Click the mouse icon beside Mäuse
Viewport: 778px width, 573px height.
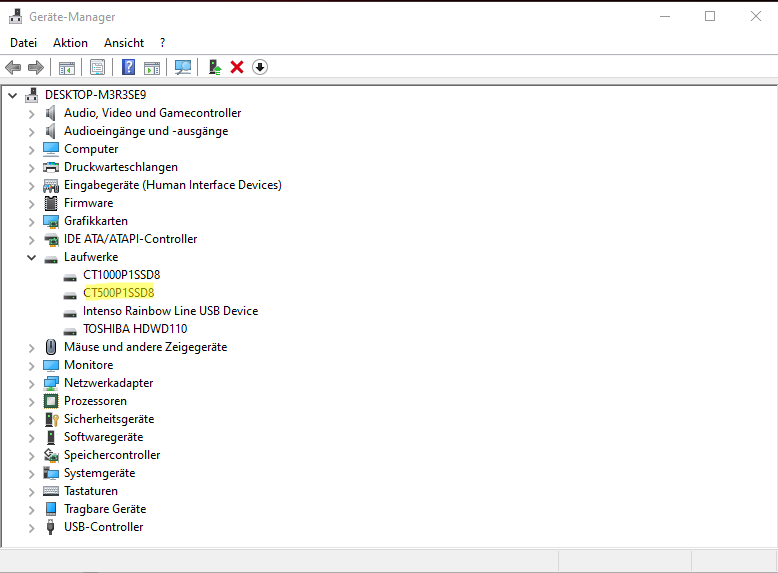click(51, 347)
